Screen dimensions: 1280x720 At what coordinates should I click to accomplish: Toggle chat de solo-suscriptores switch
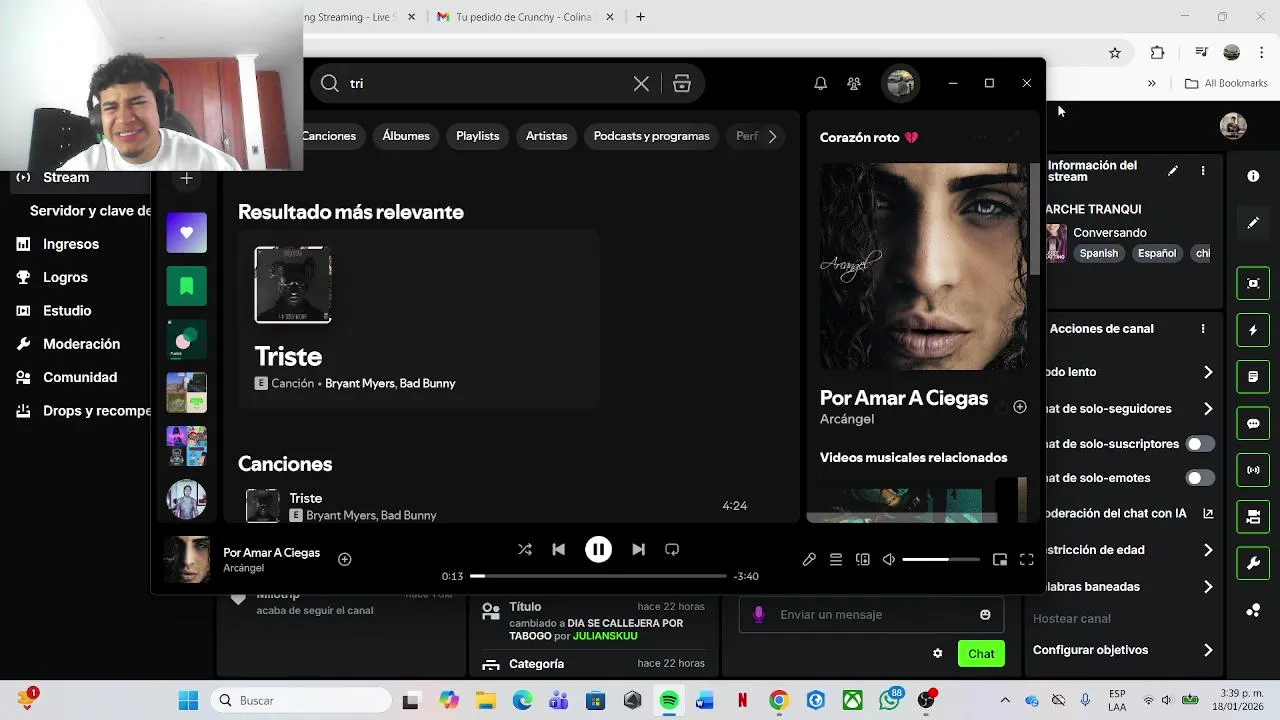(1200, 444)
